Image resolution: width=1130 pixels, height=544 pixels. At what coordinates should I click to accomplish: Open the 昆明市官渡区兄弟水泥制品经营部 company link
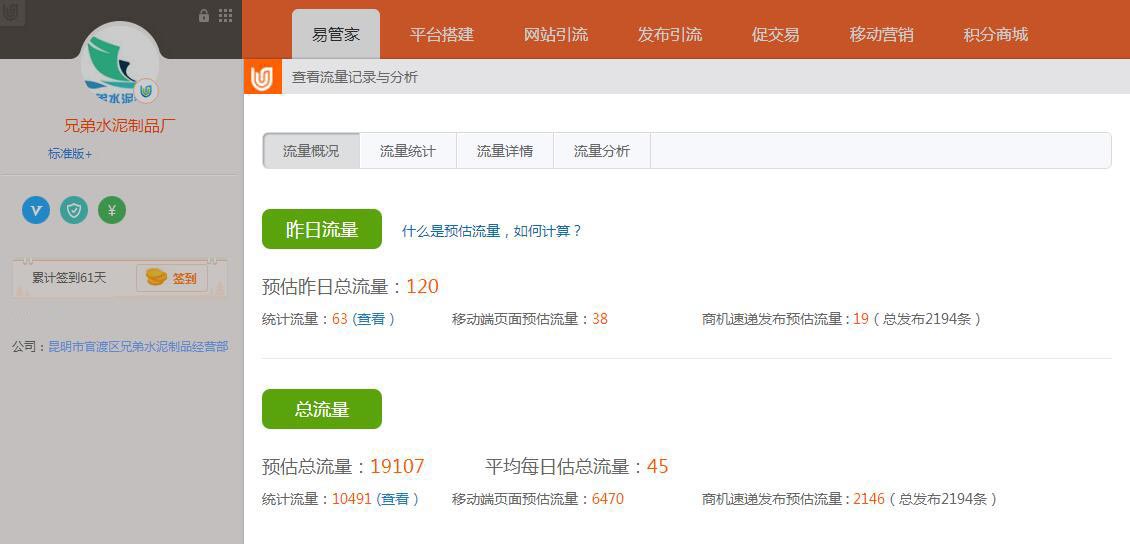138,347
